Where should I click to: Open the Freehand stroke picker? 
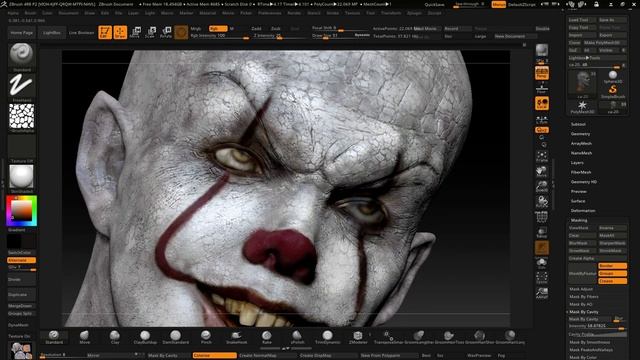pyautogui.click(x=22, y=86)
